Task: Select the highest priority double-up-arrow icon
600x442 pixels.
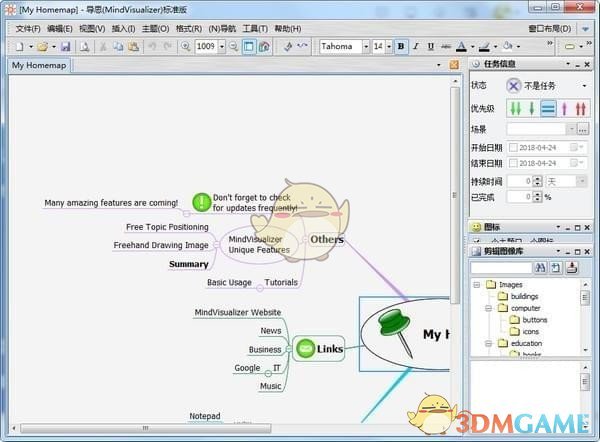Action: tap(581, 108)
